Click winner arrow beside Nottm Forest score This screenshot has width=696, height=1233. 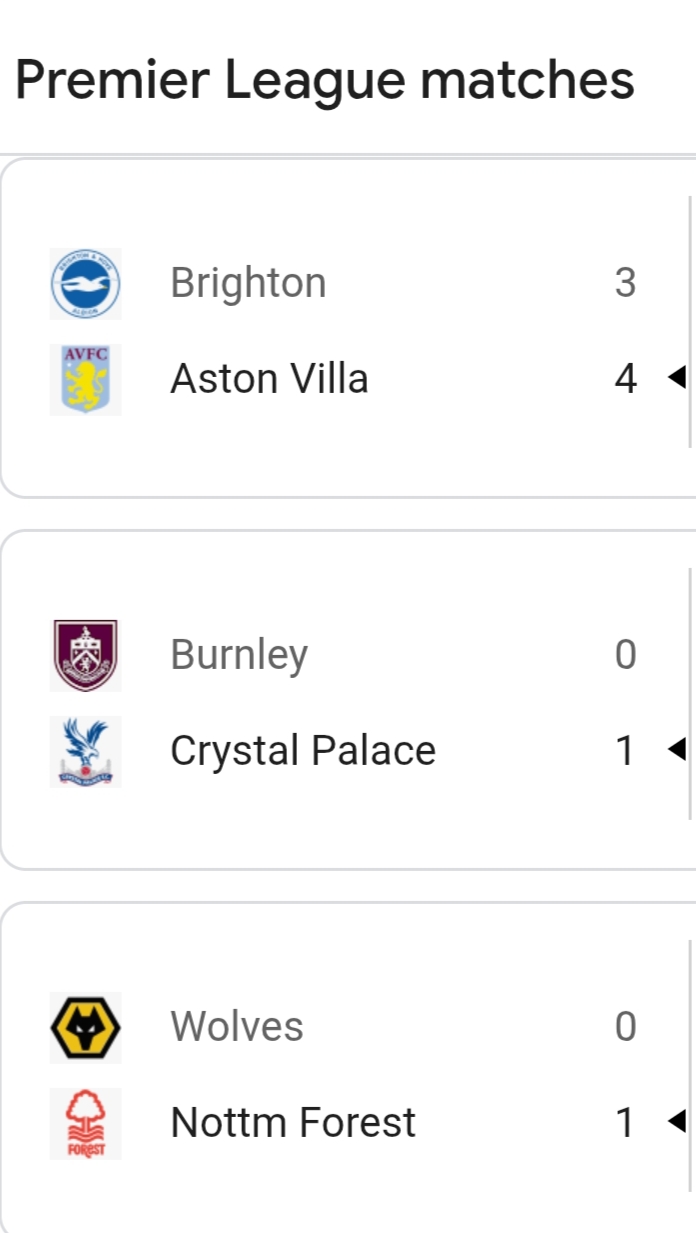[x=676, y=1121]
